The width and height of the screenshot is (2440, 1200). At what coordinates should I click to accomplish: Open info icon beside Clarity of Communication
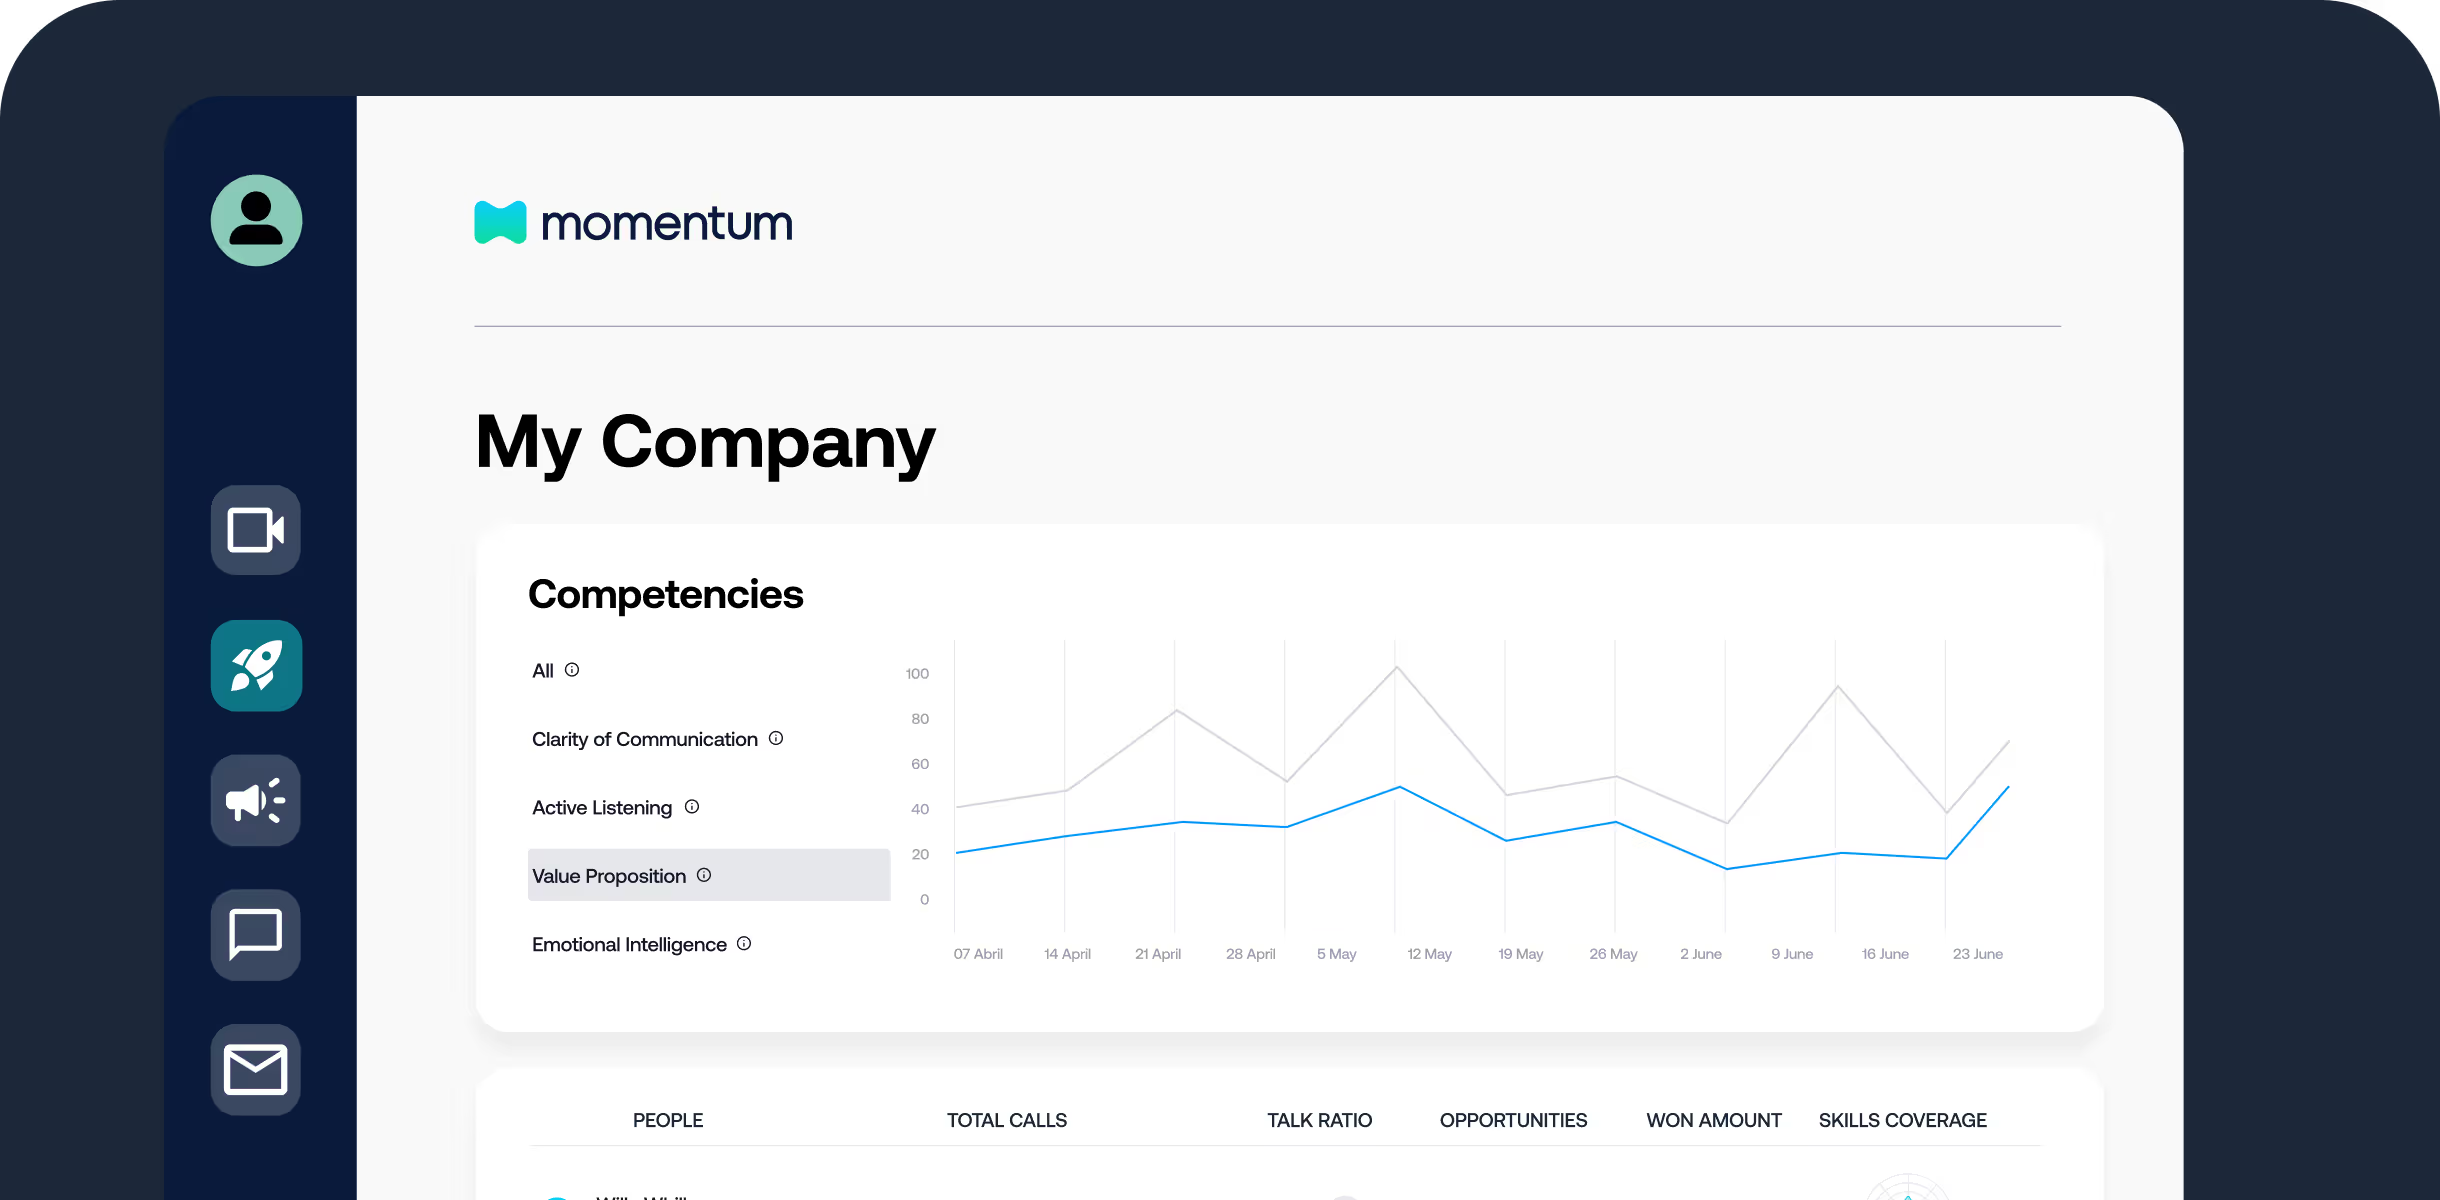(x=777, y=740)
